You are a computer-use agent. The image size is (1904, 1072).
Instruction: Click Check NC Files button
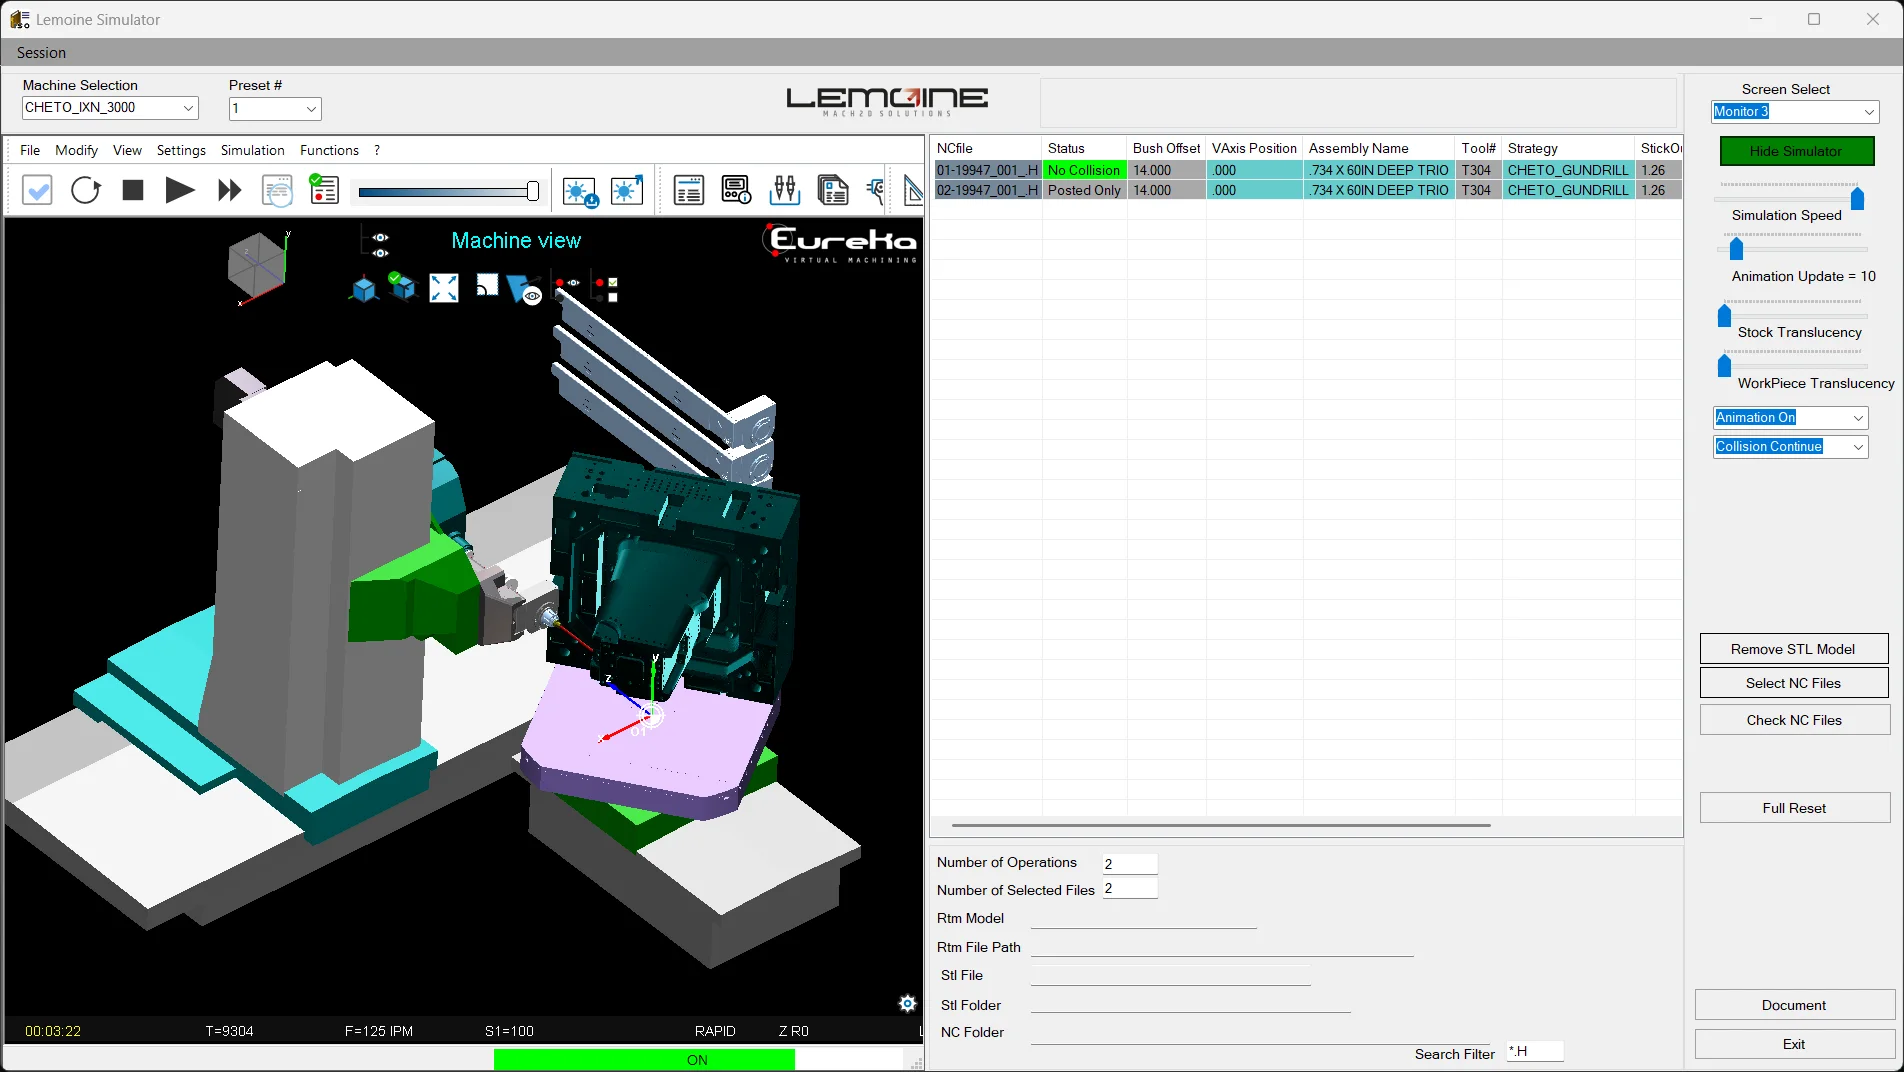pyautogui.click(x=1794, y=720)
